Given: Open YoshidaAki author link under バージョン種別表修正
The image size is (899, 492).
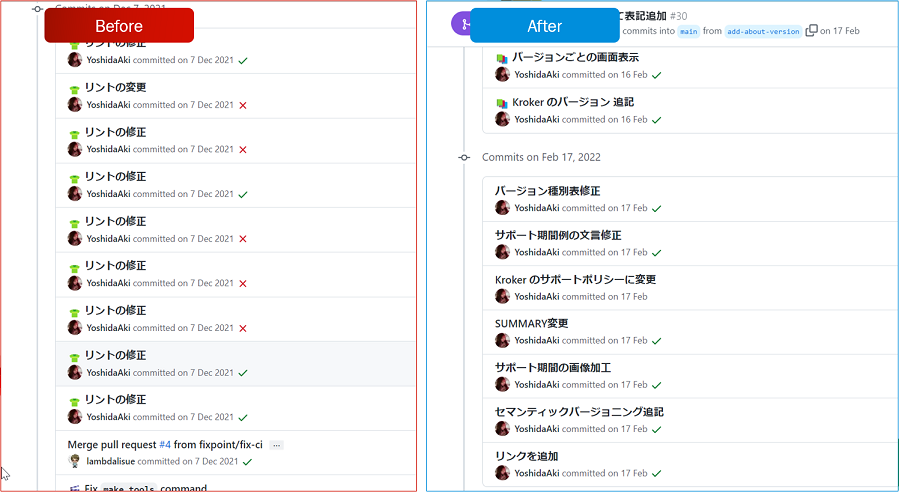Looking at the screenshot, I should (537, 208).
